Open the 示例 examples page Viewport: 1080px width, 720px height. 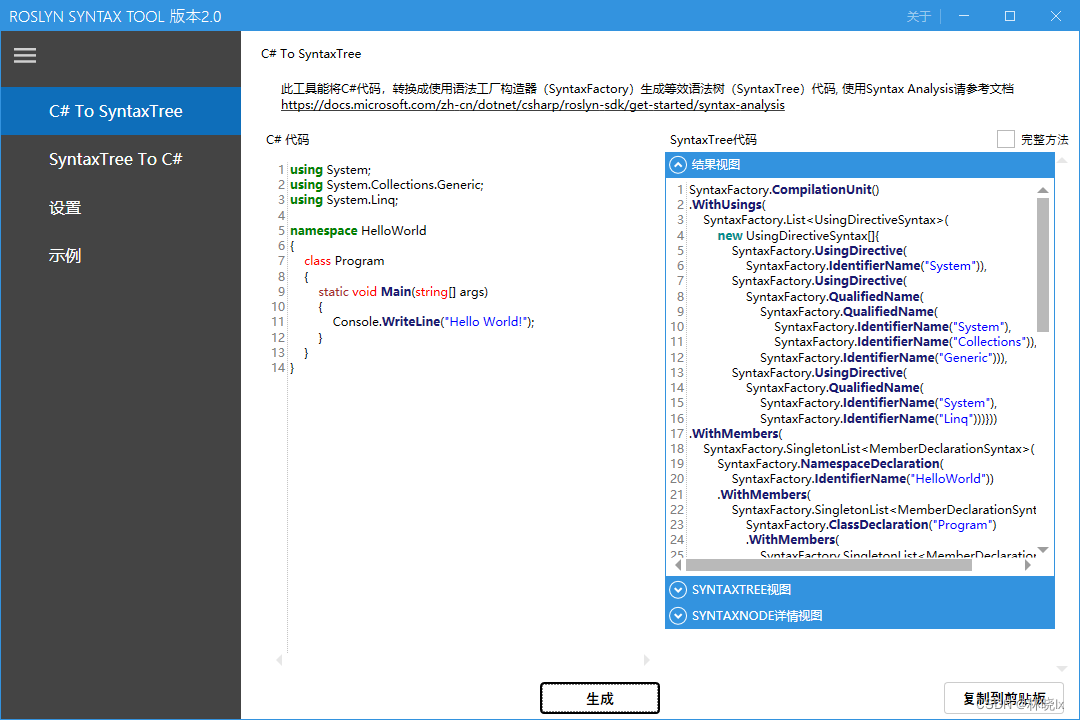pos(65,256)
